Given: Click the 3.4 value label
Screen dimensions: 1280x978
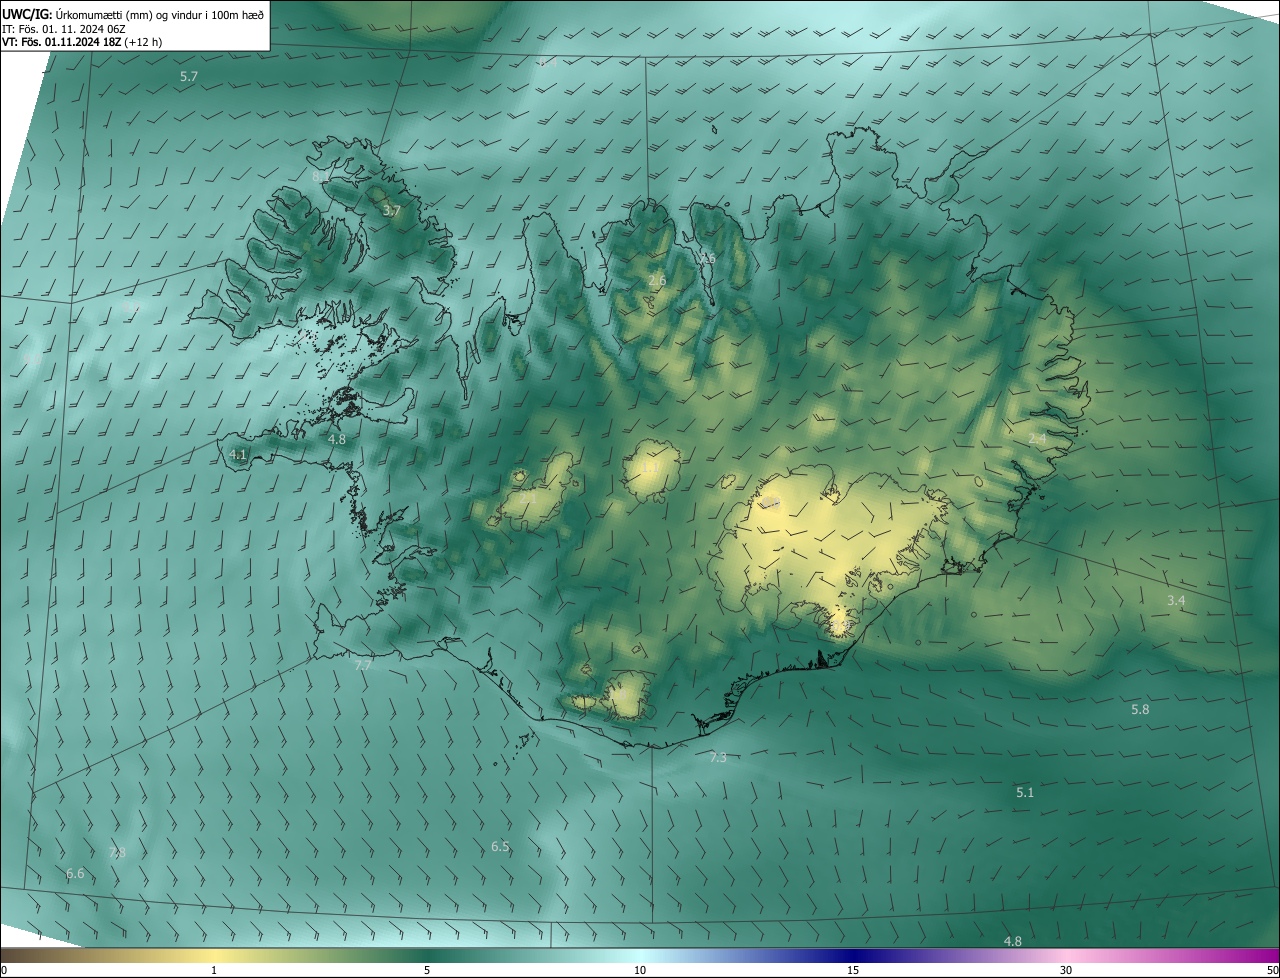Looking at the screenshot, I should 1176,600.
